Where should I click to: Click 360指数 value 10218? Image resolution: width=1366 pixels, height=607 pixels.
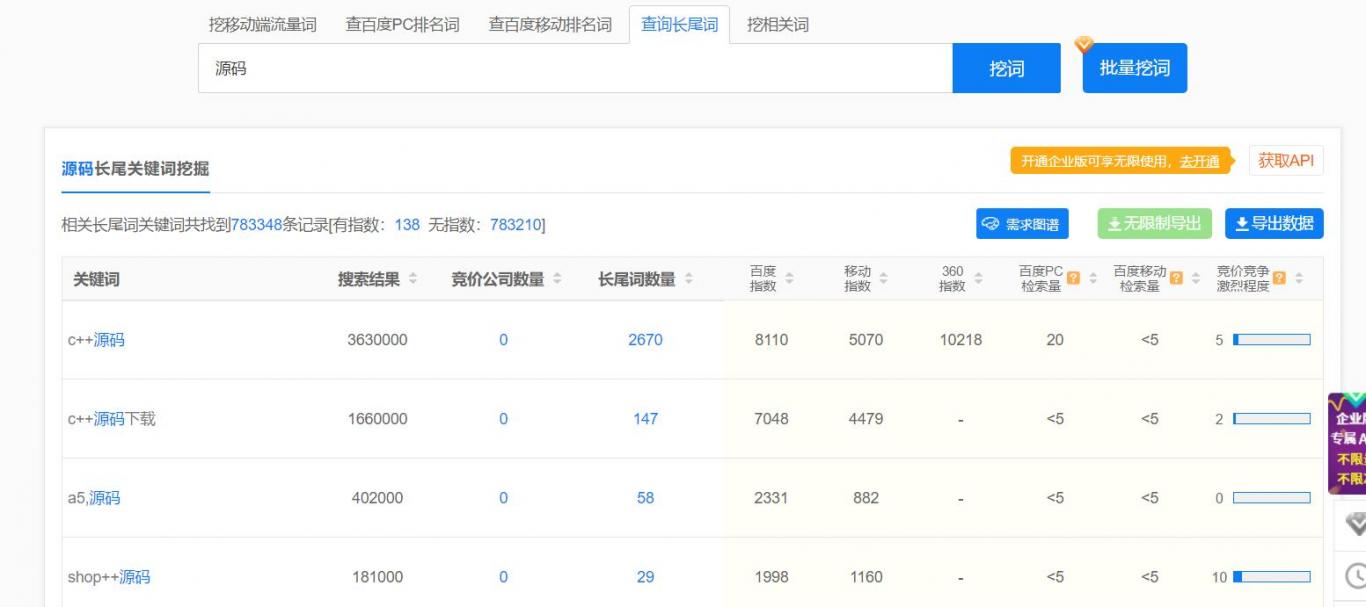[x=961, y=340]
